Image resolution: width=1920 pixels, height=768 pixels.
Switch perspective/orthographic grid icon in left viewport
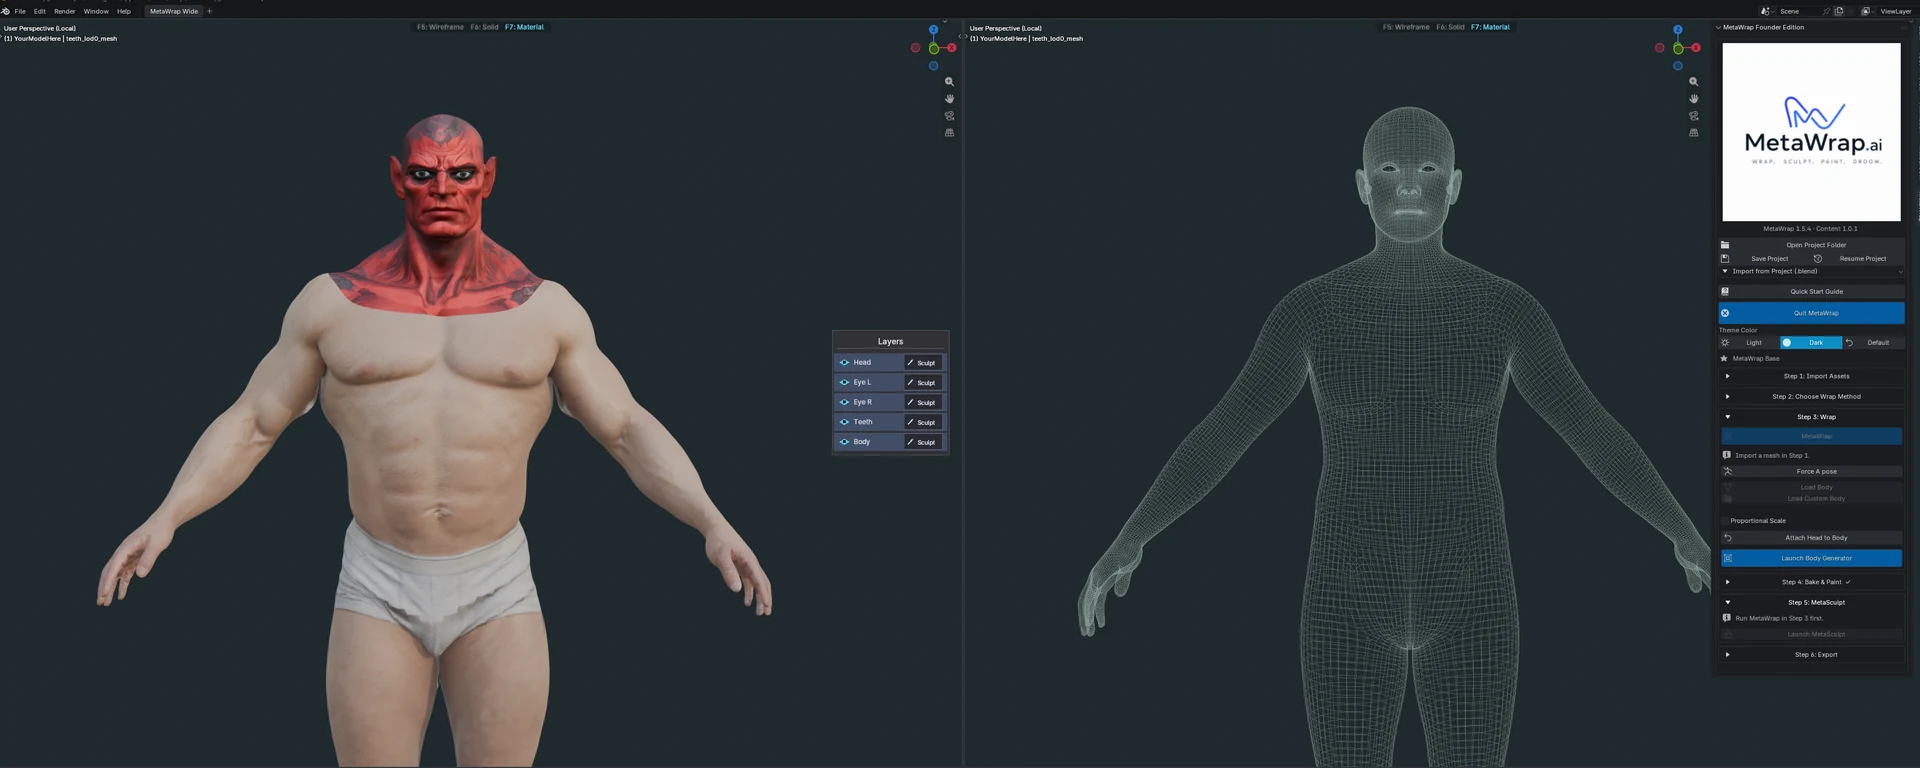949,133
